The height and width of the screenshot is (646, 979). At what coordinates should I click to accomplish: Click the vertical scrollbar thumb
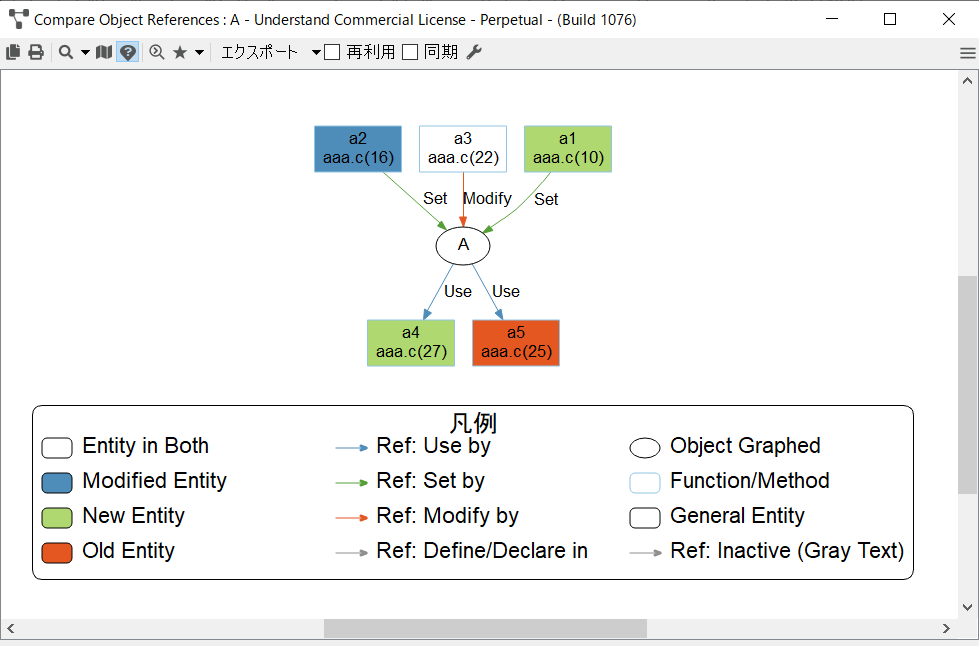click(x=967, y=384)
